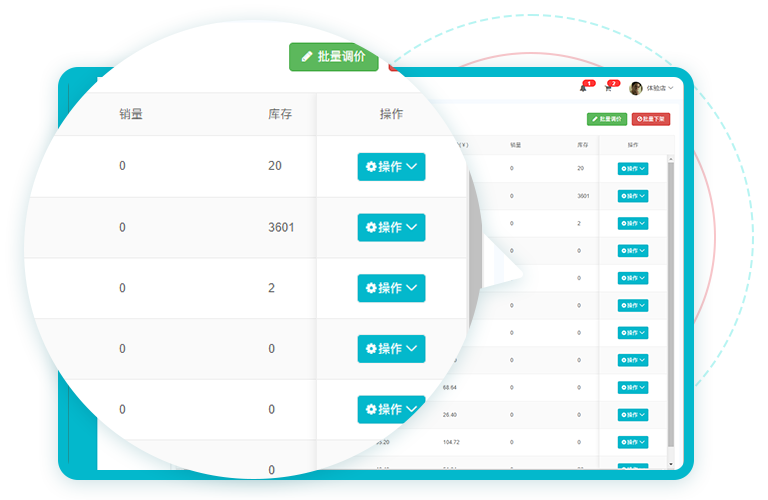Open the shopping cart icon
Image resolution: width=768 pixels, height=500 pixels.
pos(608,89)
